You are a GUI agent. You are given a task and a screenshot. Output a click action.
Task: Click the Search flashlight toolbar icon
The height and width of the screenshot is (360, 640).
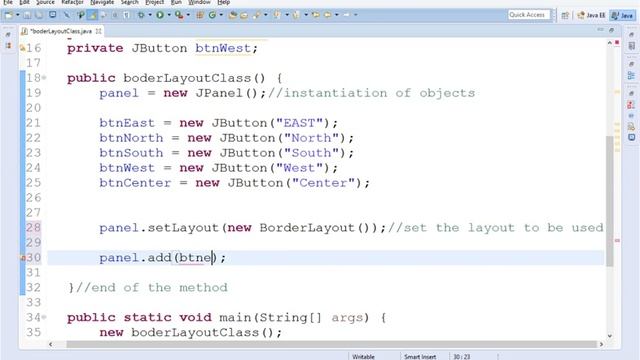point(257,15)
